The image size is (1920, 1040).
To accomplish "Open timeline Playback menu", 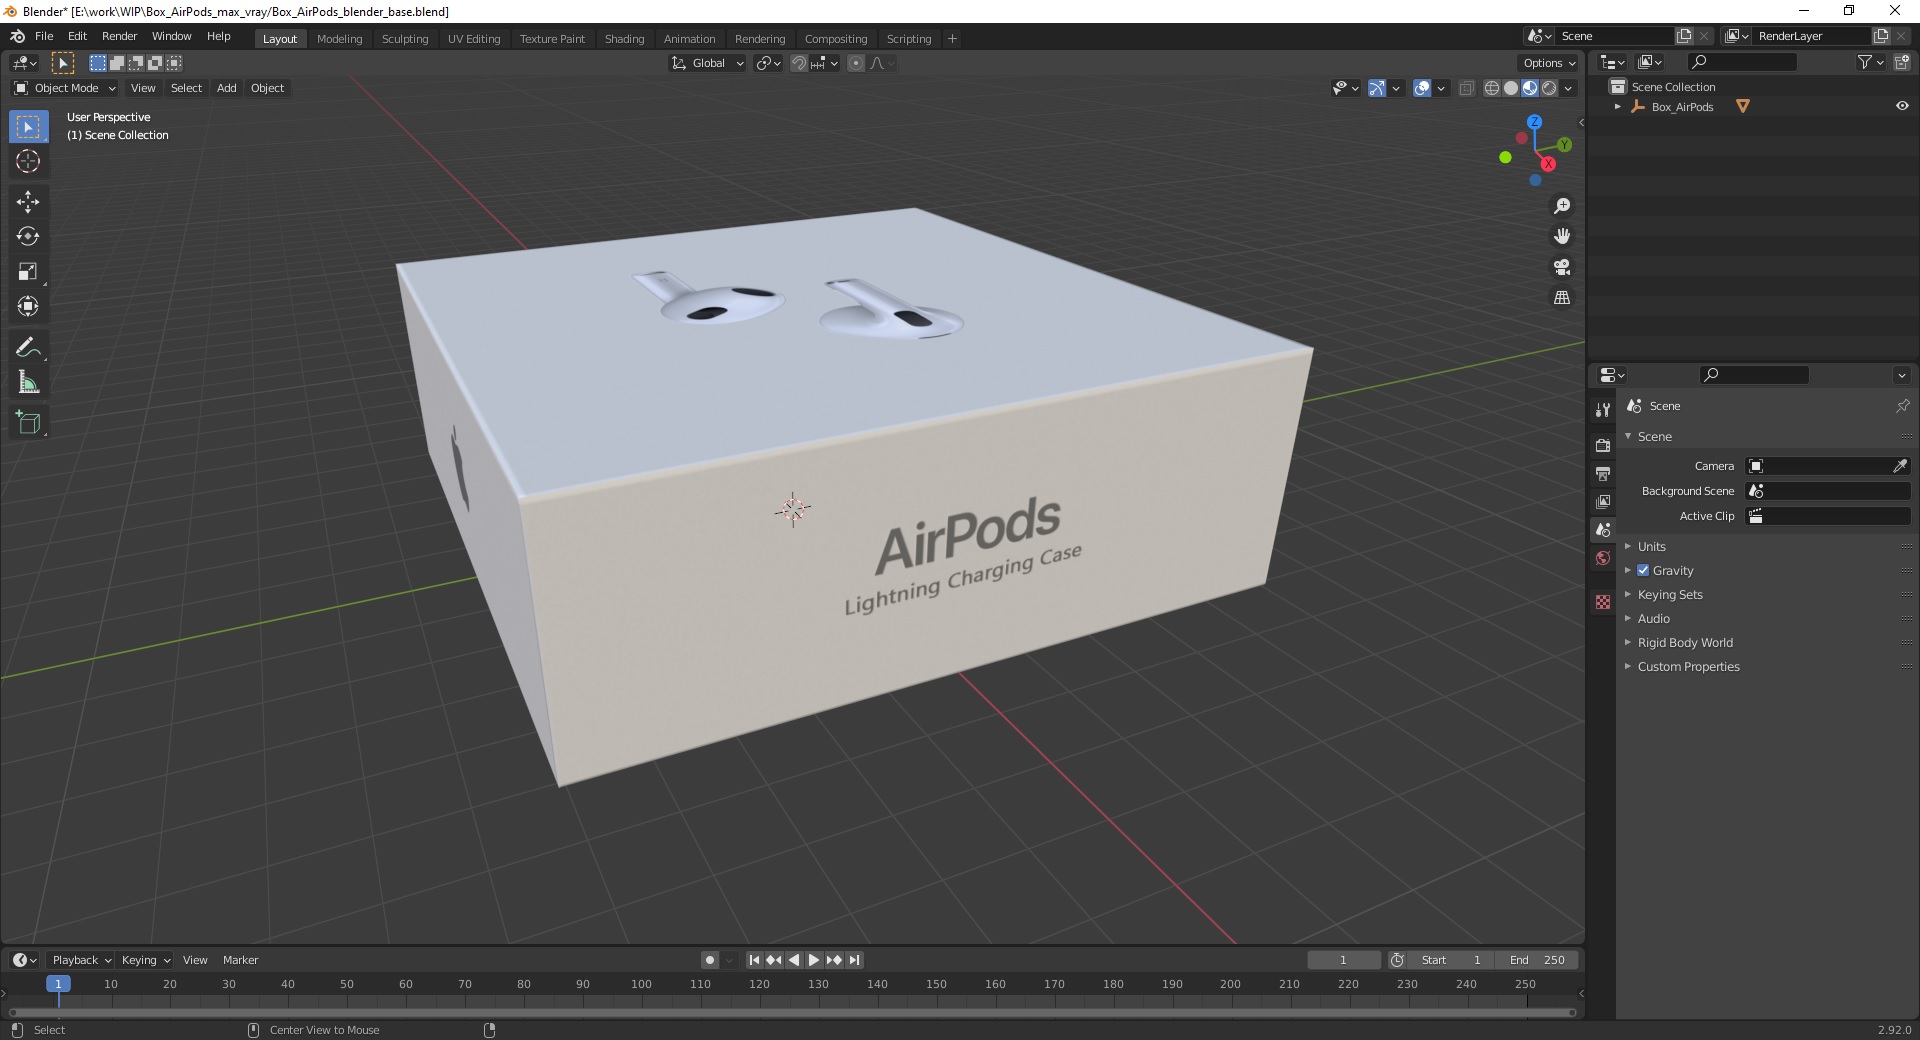I will click(x=81, y=960).
